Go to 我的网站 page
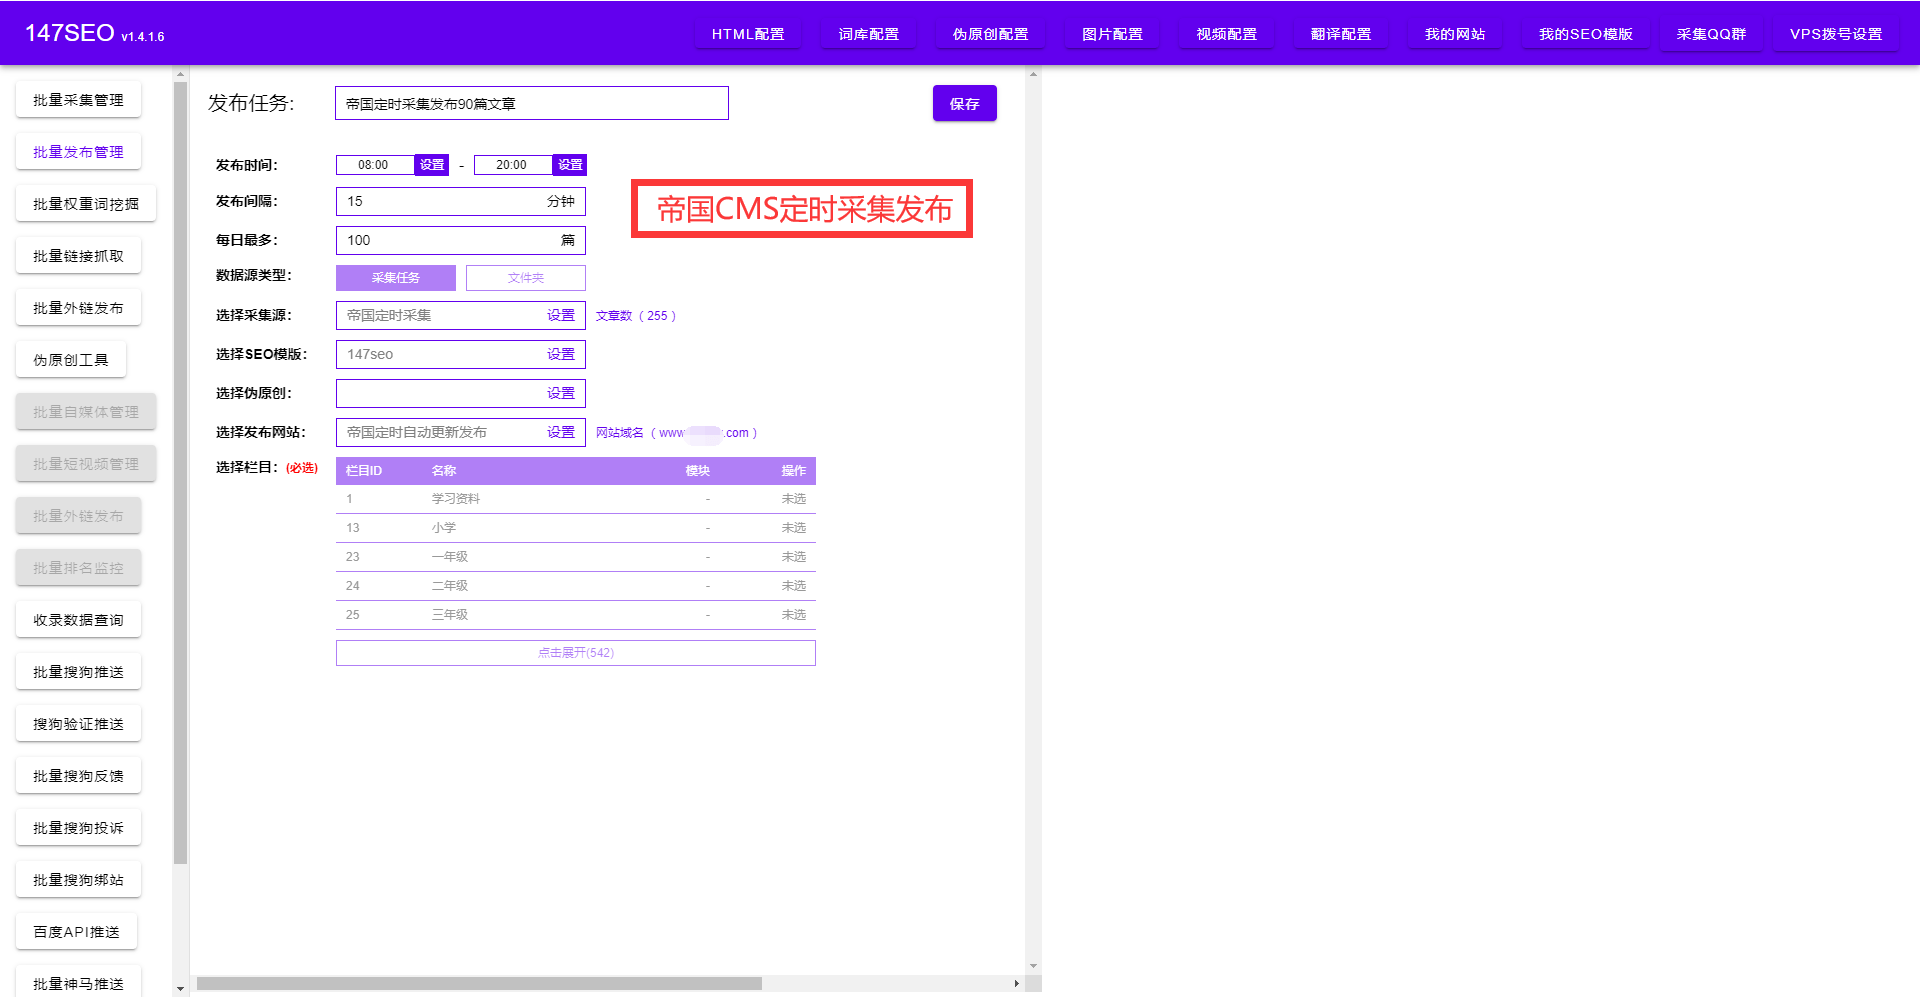The width and height of the screenshot is (1920, 997). click(1455, 34)
